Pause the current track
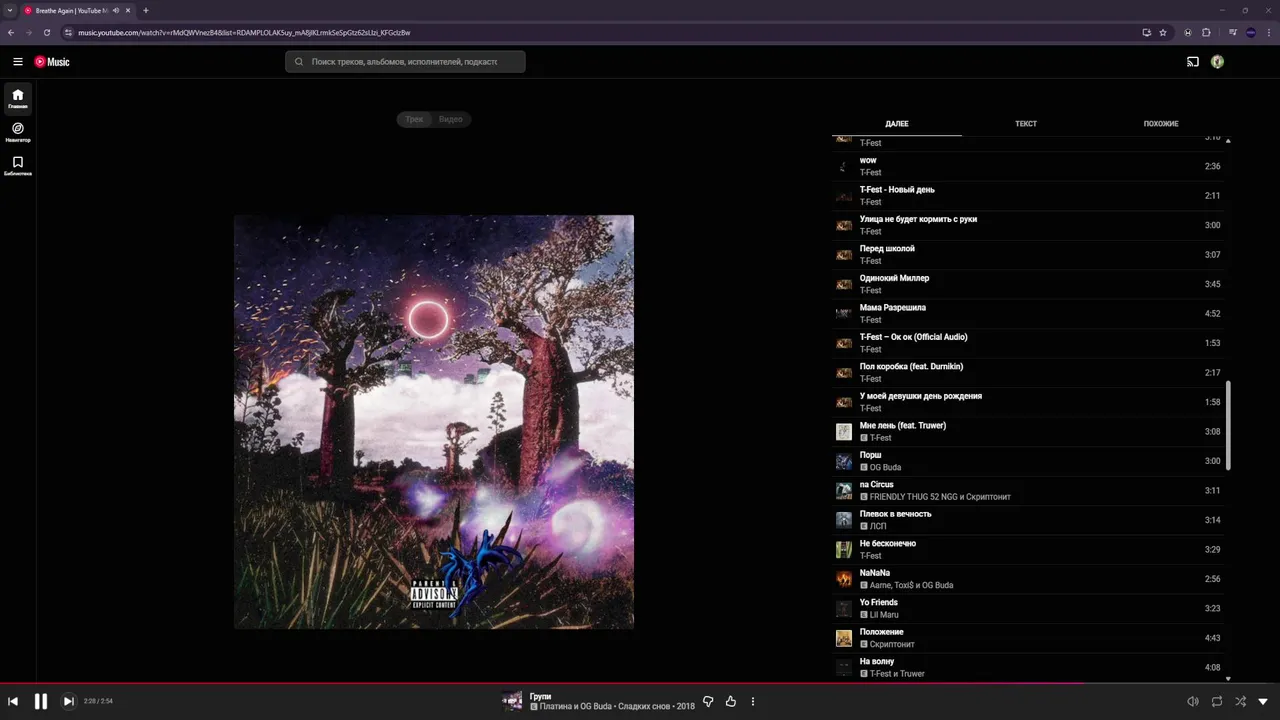Viewport: 1280px width, 720px height. click(41, 701)
